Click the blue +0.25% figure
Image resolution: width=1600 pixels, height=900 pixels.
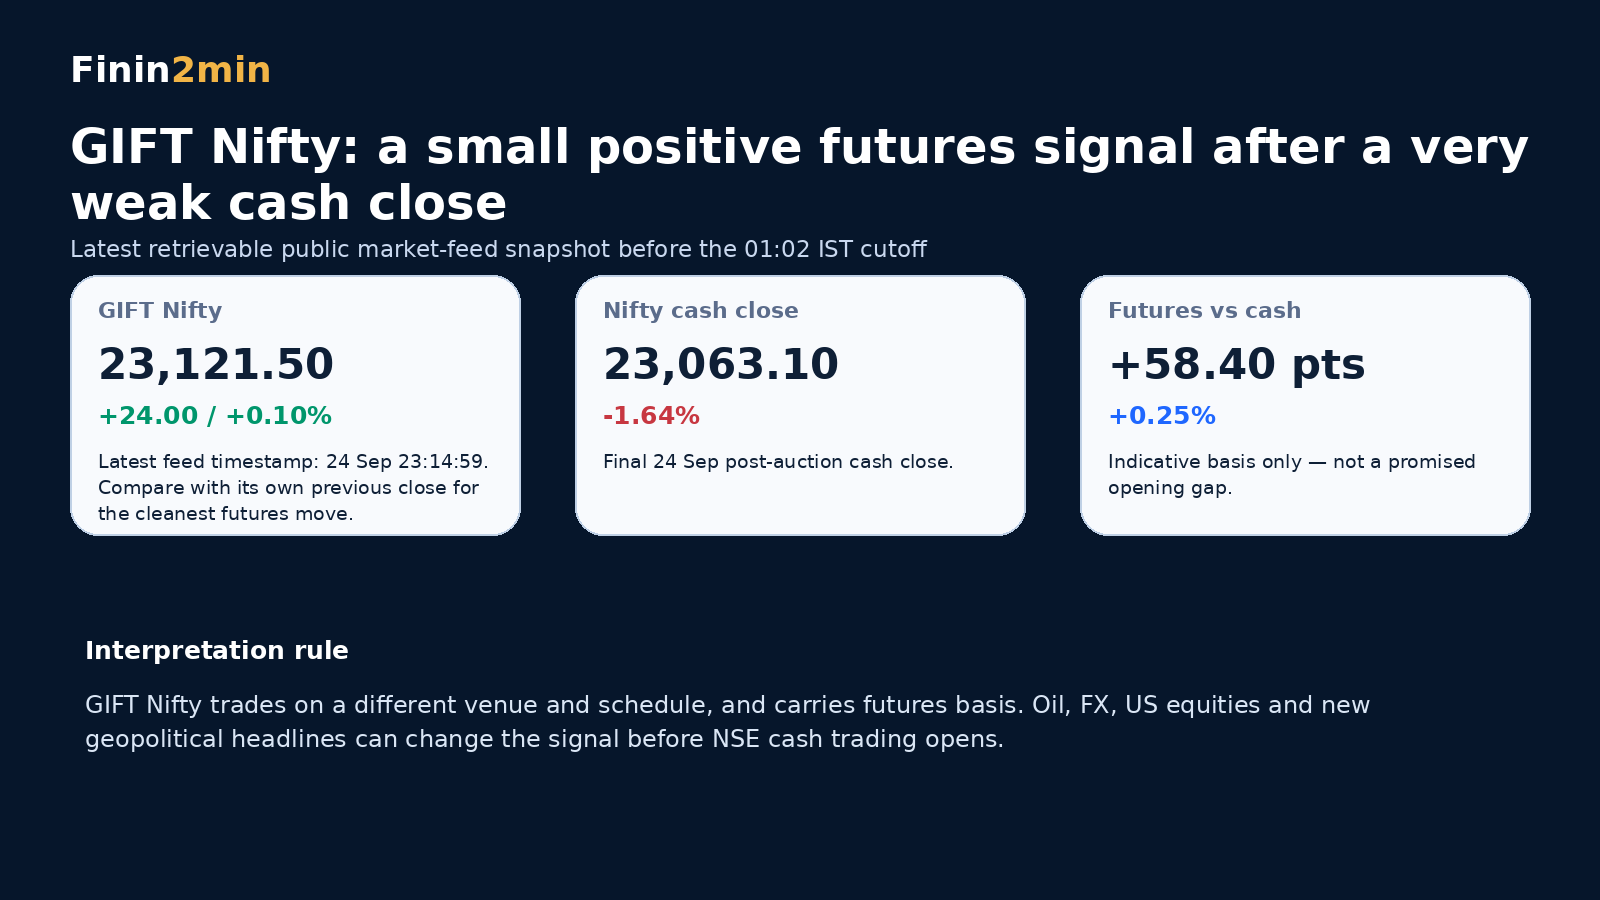click(1162, 416)
